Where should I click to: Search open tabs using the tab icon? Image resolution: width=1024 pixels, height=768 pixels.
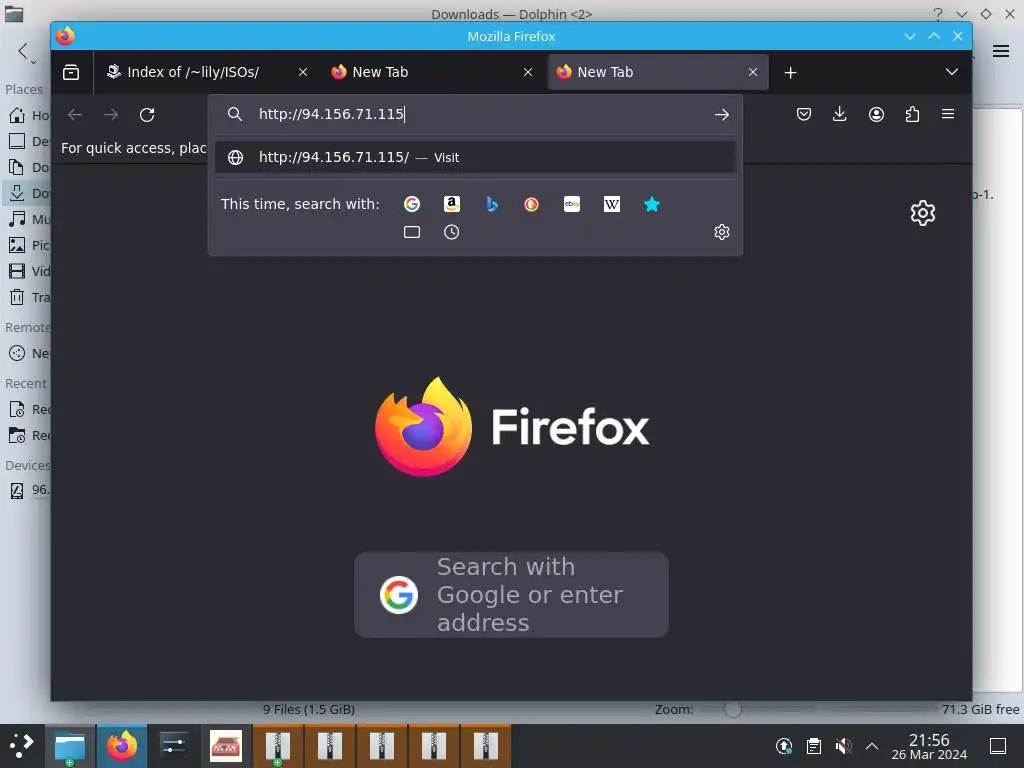(412, 232)
